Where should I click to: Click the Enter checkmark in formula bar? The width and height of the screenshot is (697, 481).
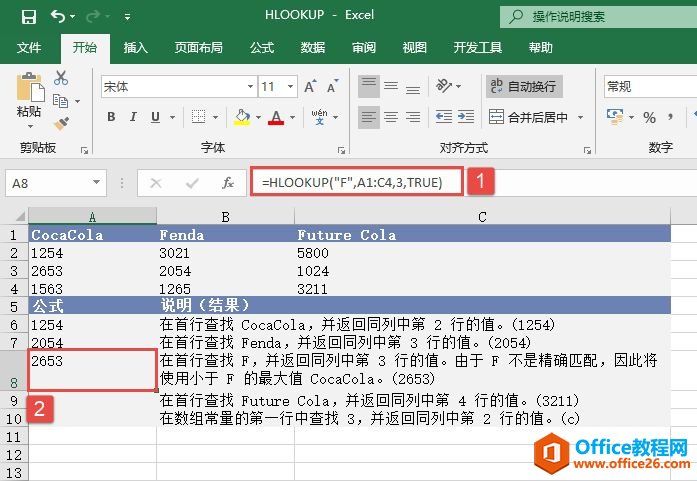click(192, 183)
